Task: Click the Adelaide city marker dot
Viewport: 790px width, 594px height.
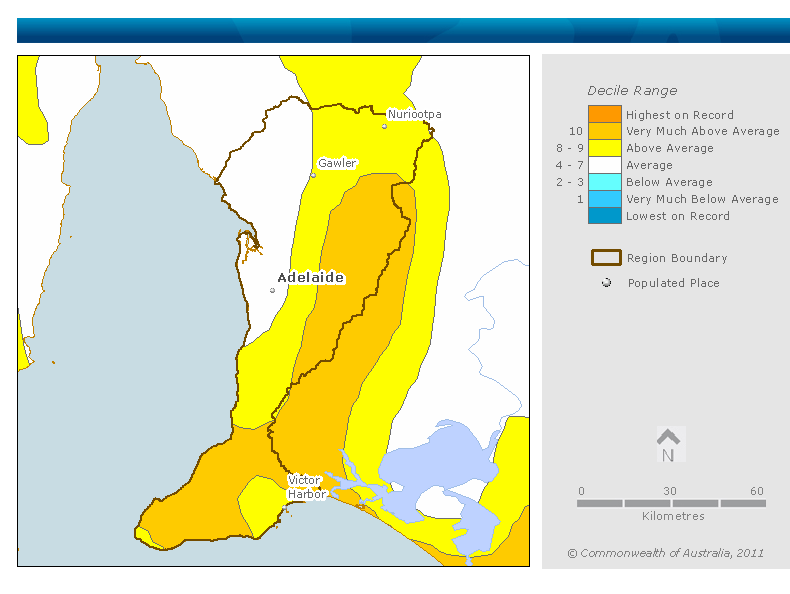Action: pyautogui.click(x=273, y=290)
